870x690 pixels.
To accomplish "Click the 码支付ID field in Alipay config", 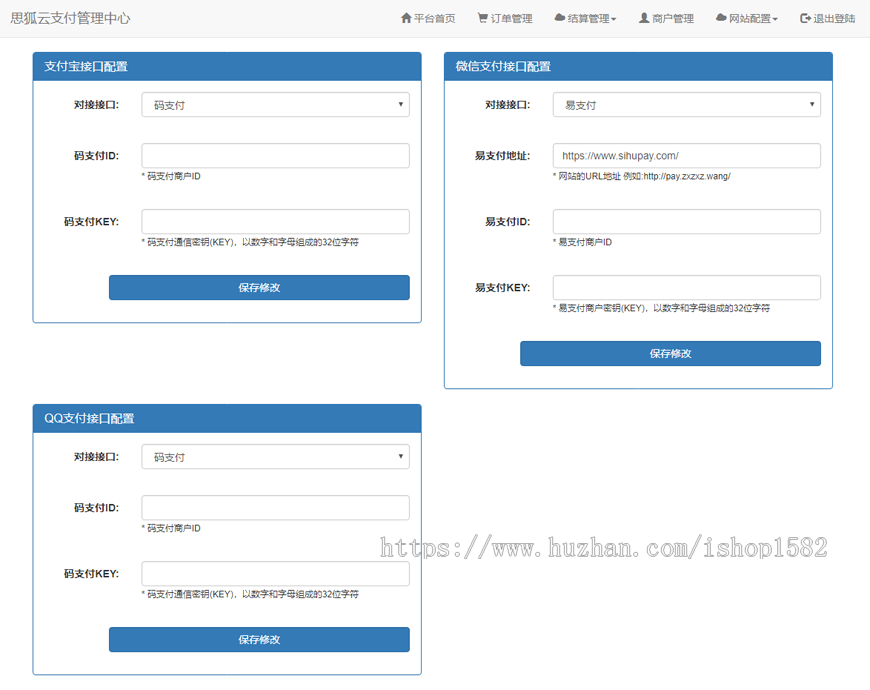I will coord(275,156).
